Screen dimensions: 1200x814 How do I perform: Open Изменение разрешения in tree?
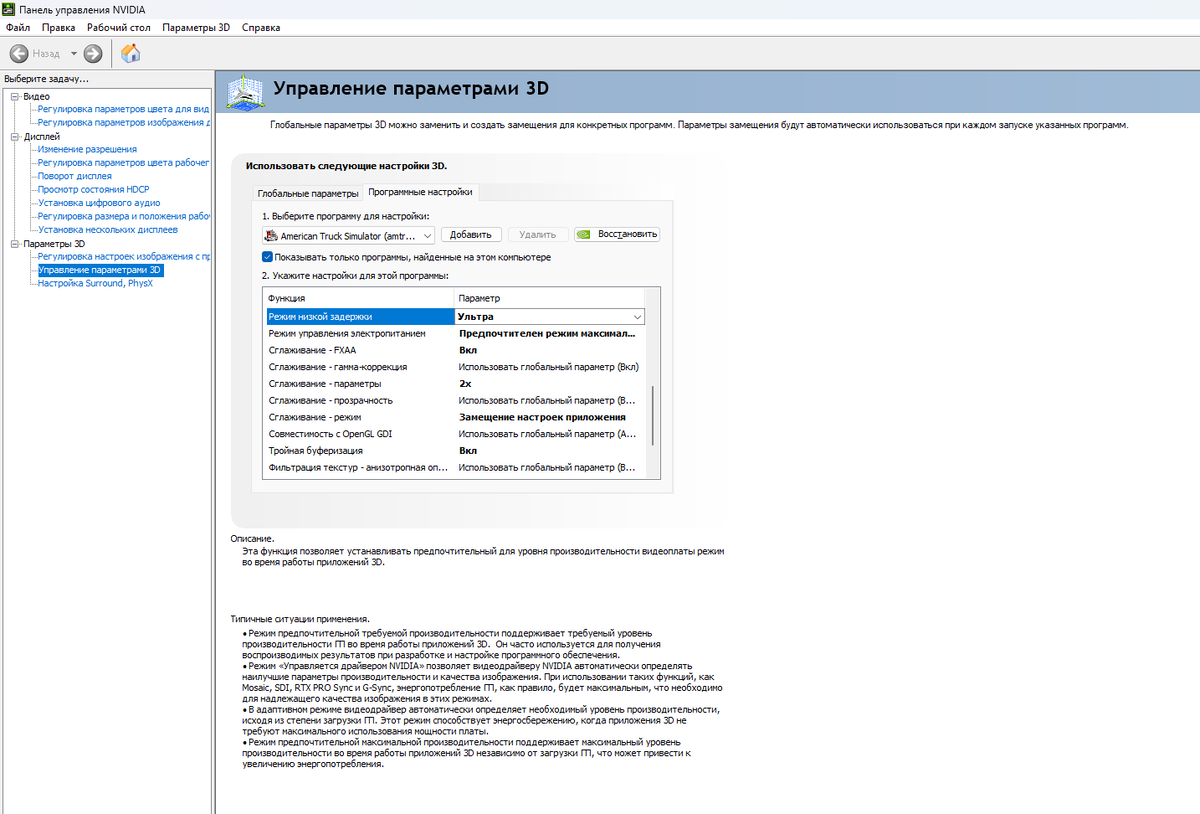87,149
